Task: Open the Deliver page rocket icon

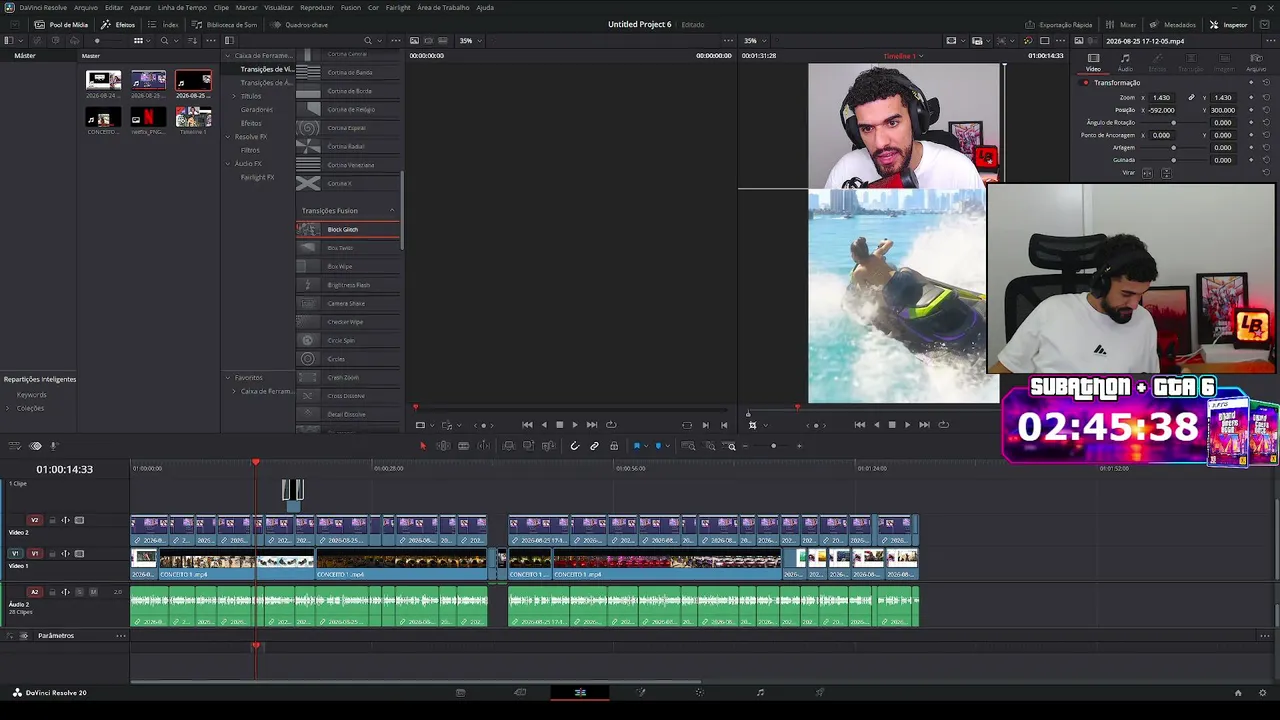Action: click(820, 692)
